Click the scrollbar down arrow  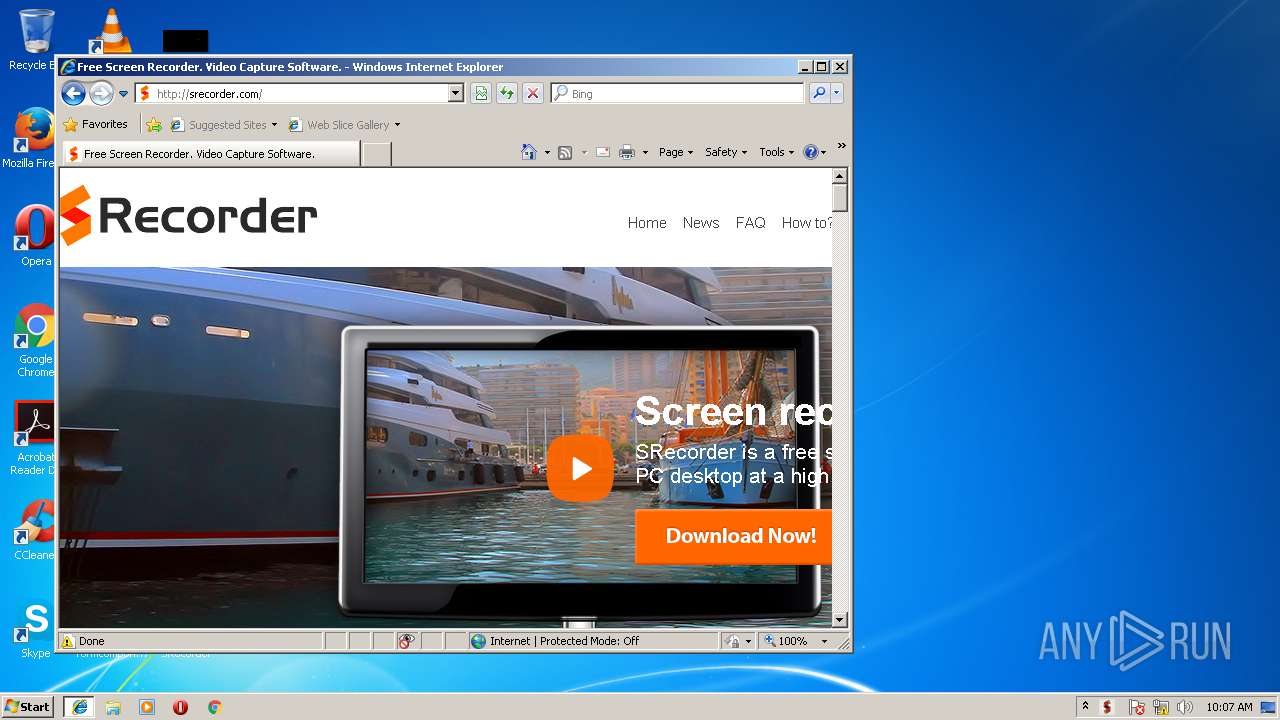840,620
